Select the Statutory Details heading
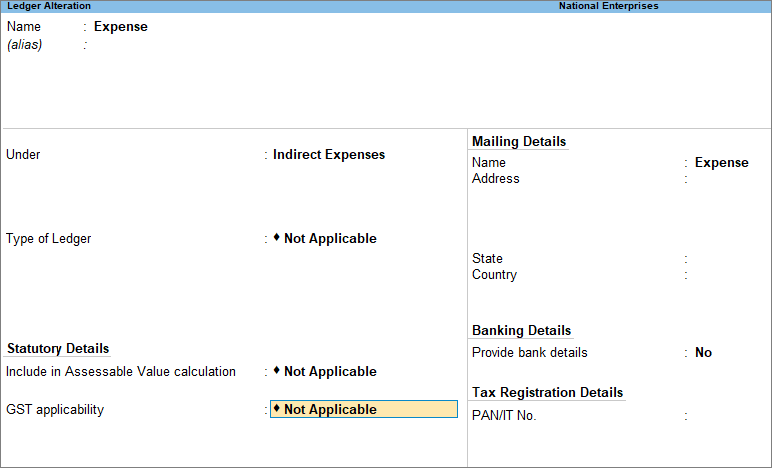The image size is (772, 468). pos(58,349)
